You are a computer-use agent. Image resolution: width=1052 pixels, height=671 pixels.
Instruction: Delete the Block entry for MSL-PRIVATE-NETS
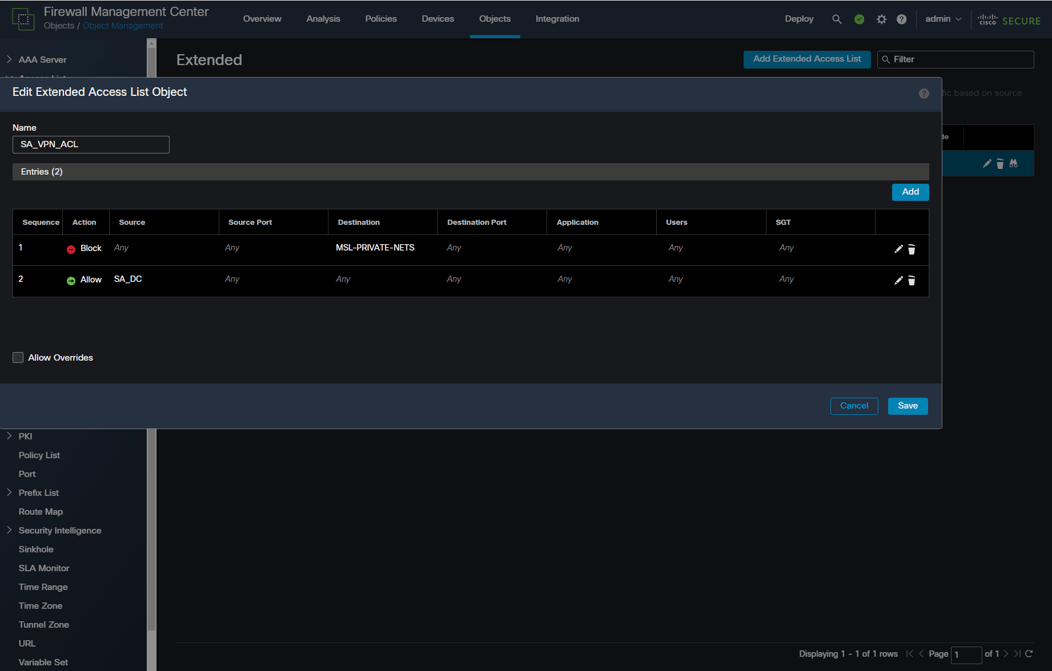click(x=912, y=249)
